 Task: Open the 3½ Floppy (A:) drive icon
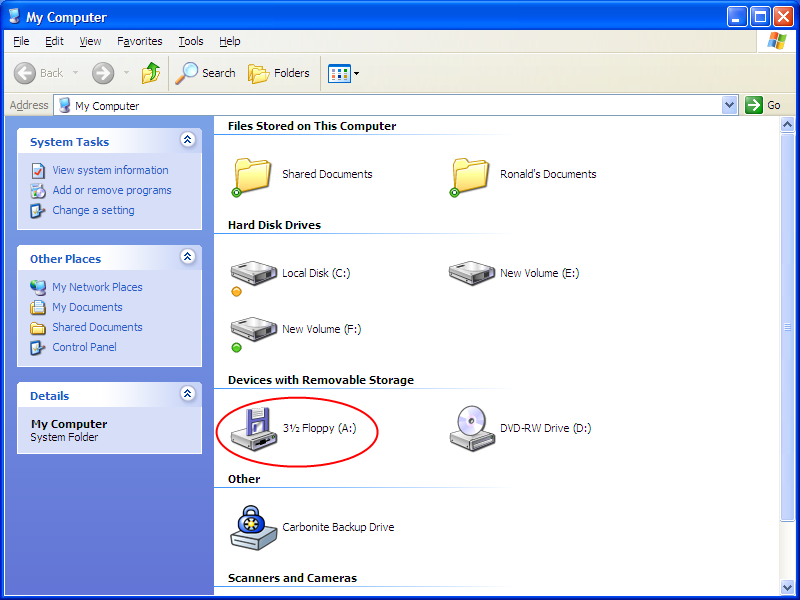pyautogui.click(x=254, y=429)
